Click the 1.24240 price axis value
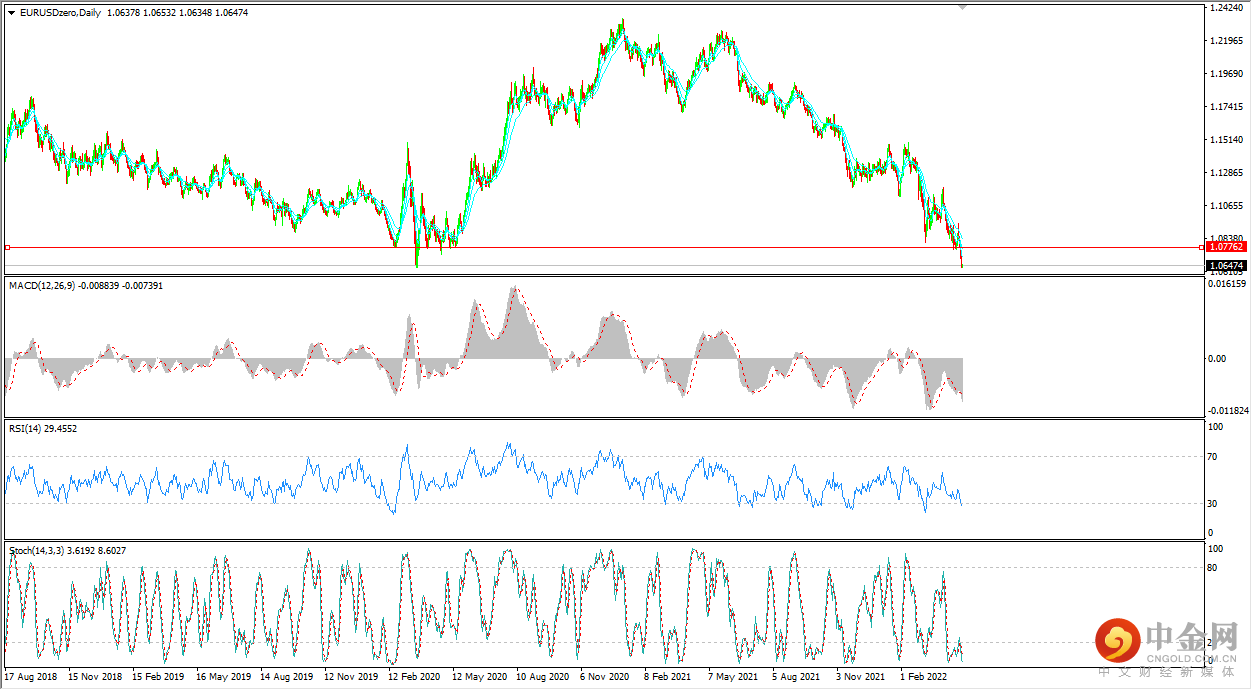Screen dimensions: 1252x690 coord(1224,8)
